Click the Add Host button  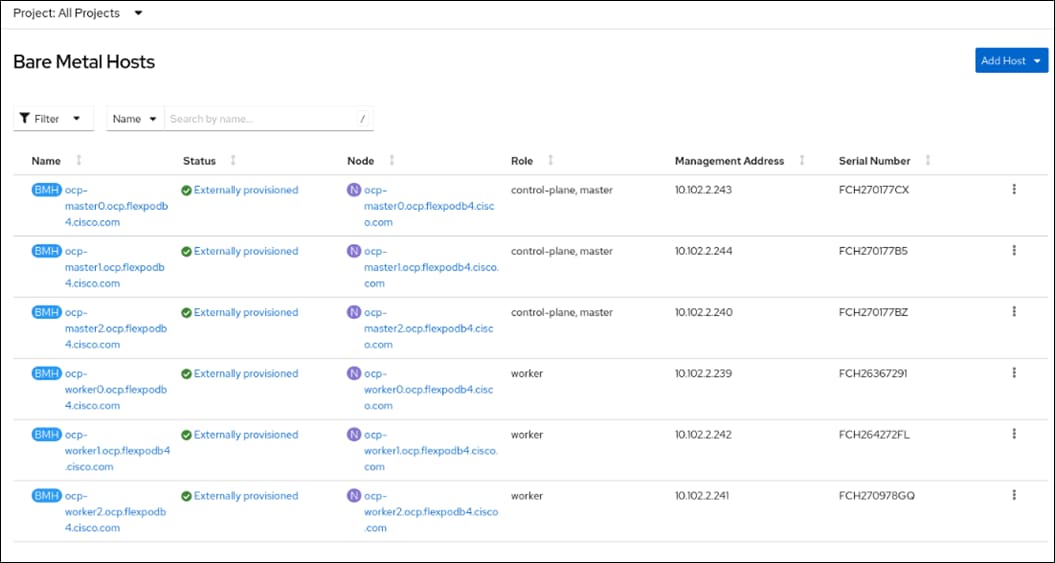(x=1011, y=61)
